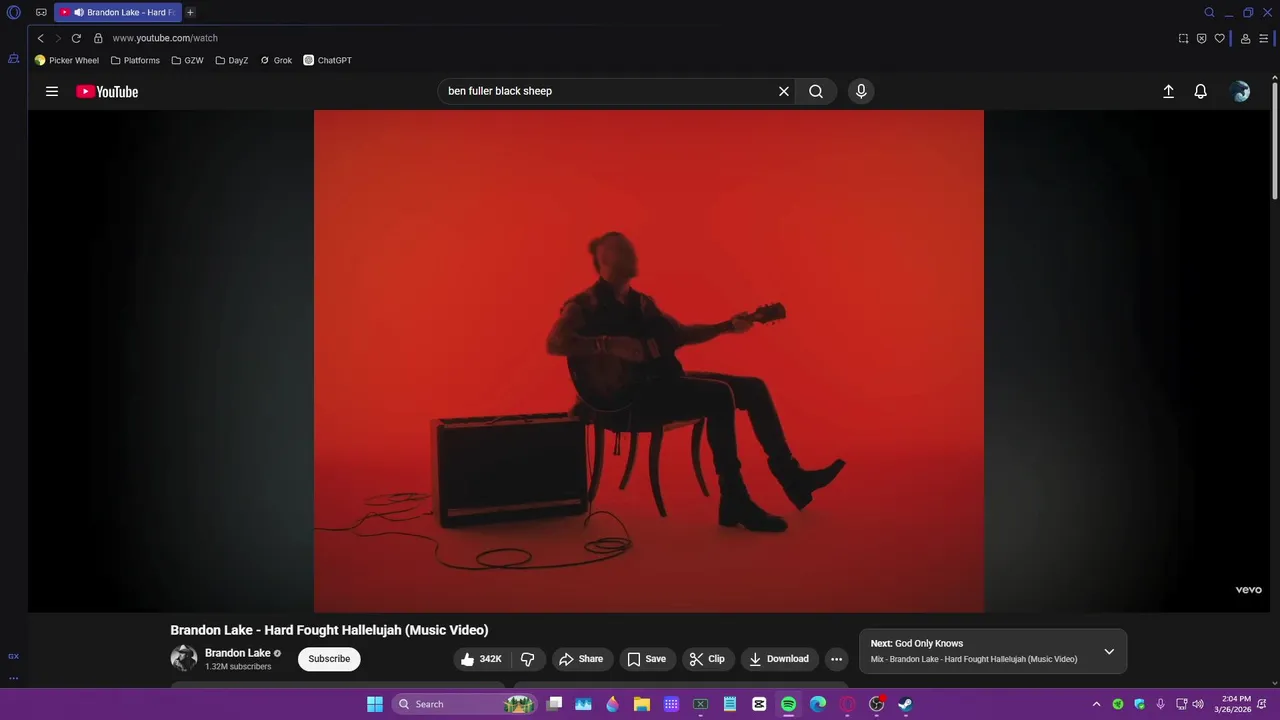This screenshot has width=1280, height=720.
Task: Click the site security padlock icon
Action: pos(98,38)
